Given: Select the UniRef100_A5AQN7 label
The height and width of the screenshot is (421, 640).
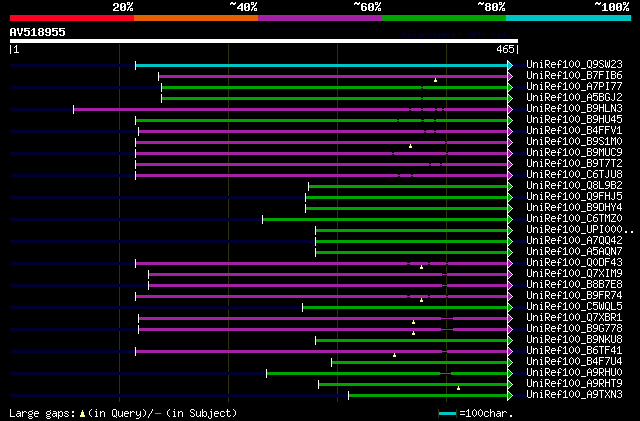Looking at the screenshot, I should (x=574, y=252).
